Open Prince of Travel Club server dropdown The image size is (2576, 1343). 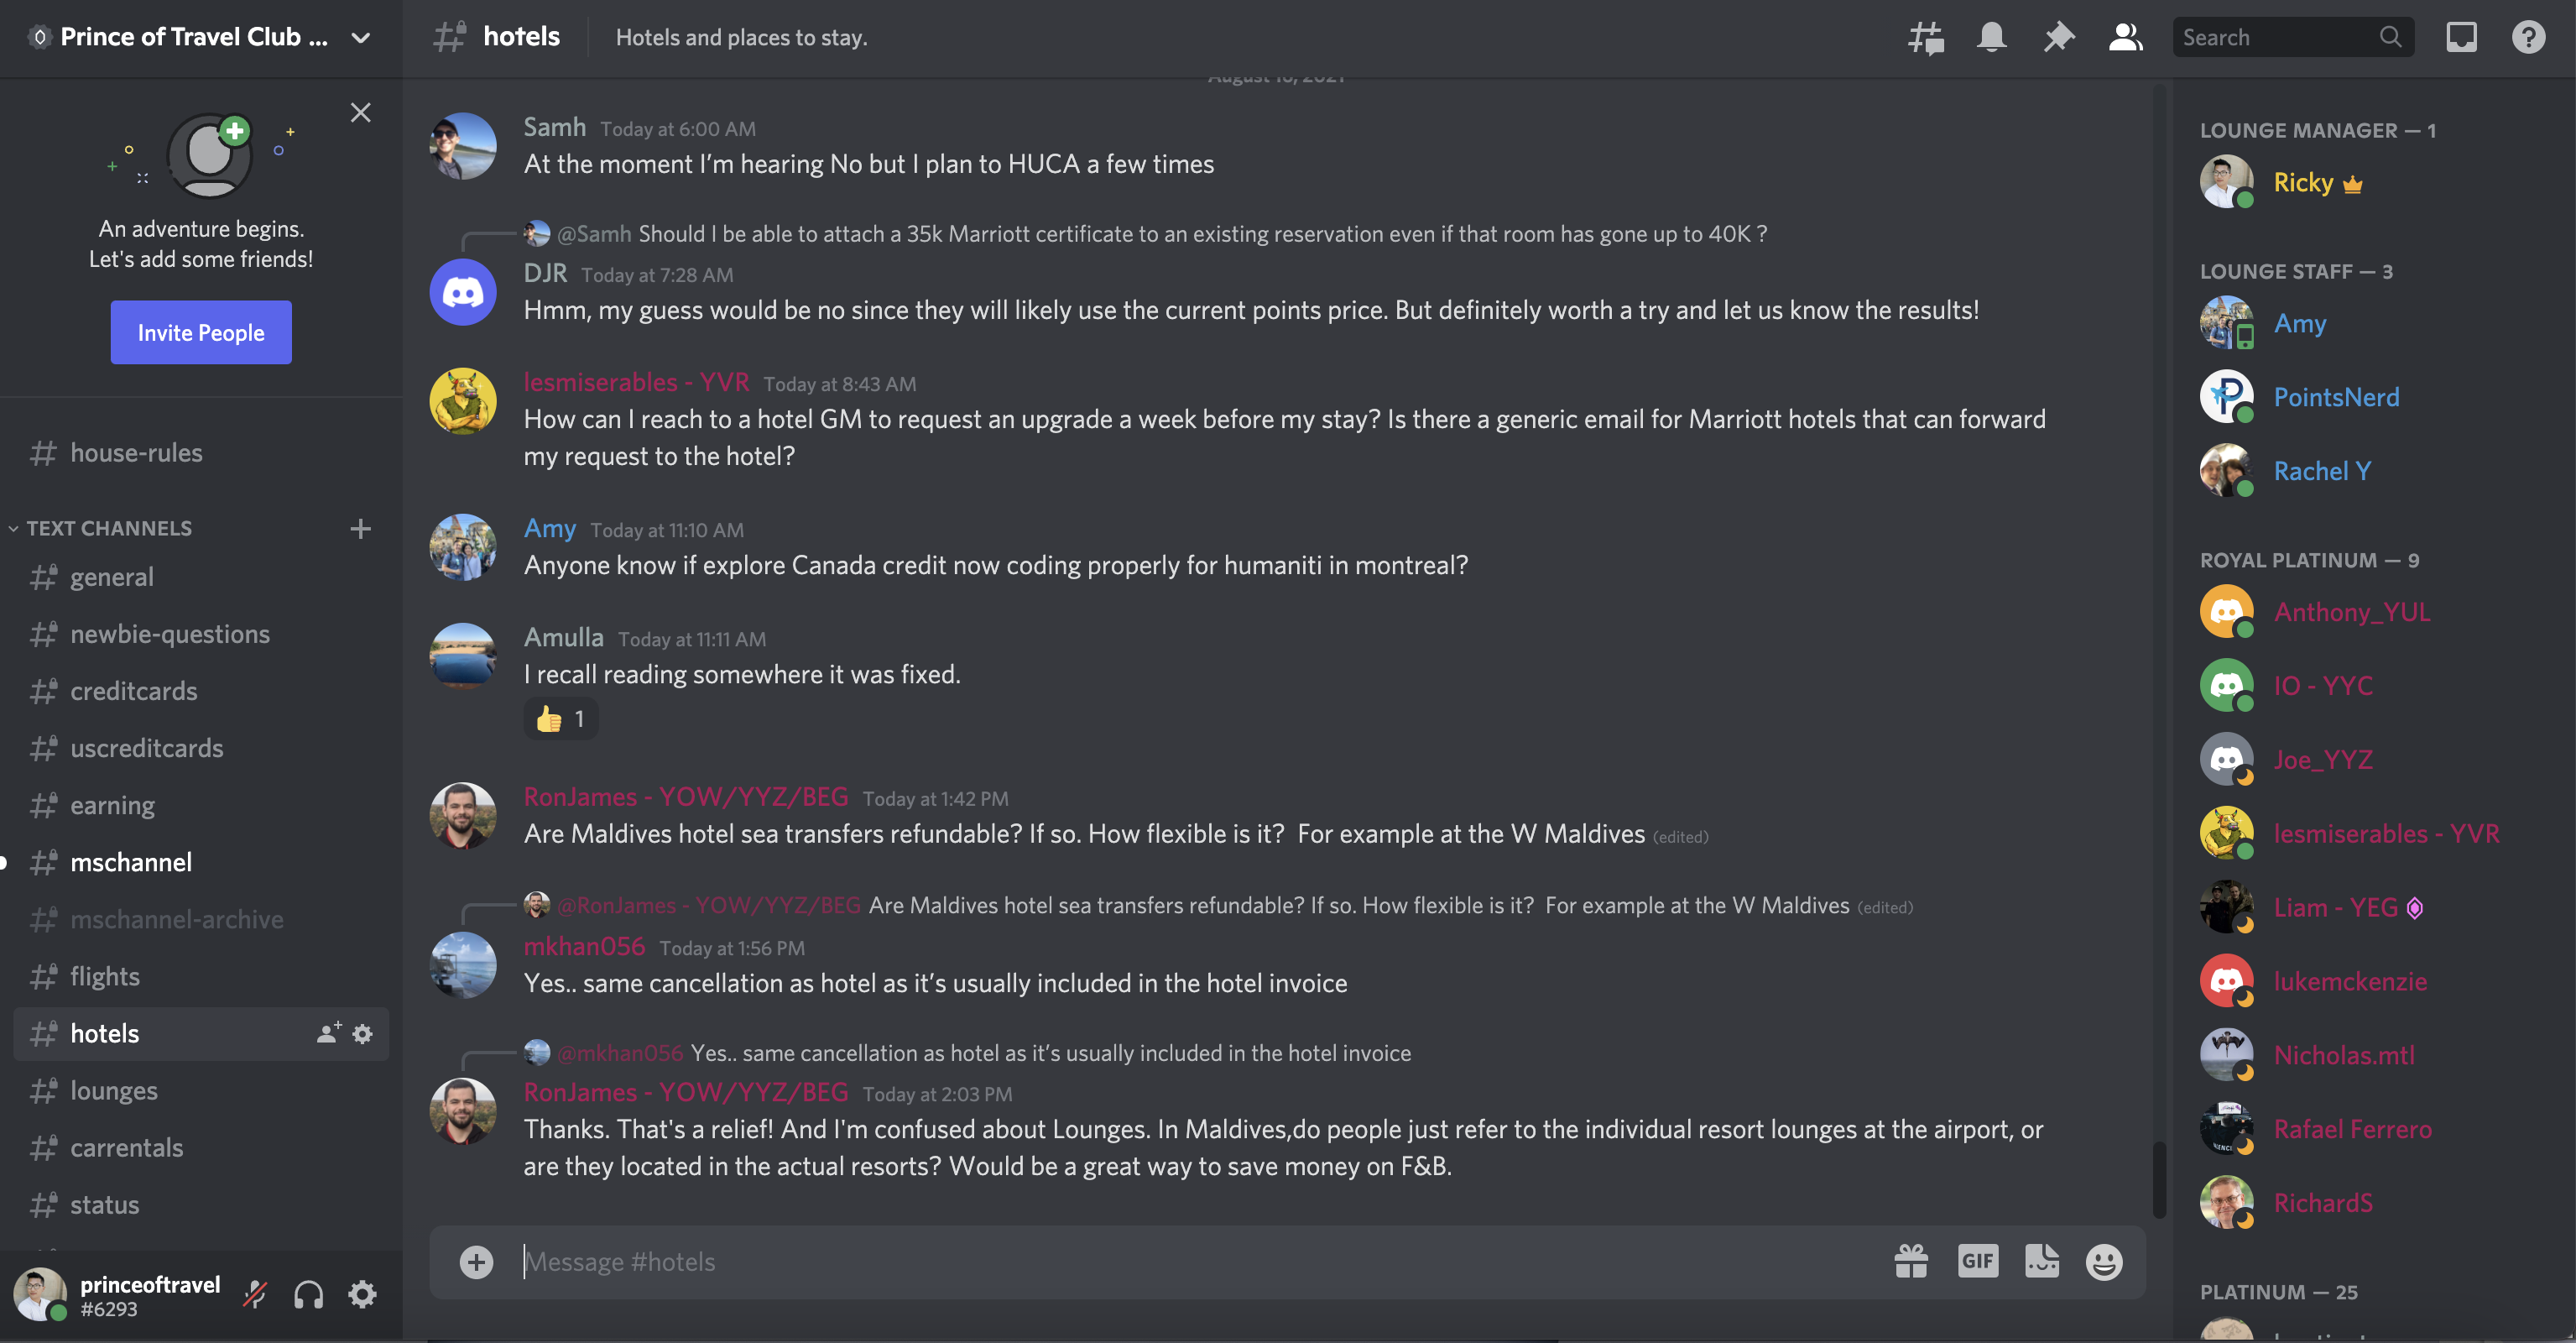tap(361, 38)
